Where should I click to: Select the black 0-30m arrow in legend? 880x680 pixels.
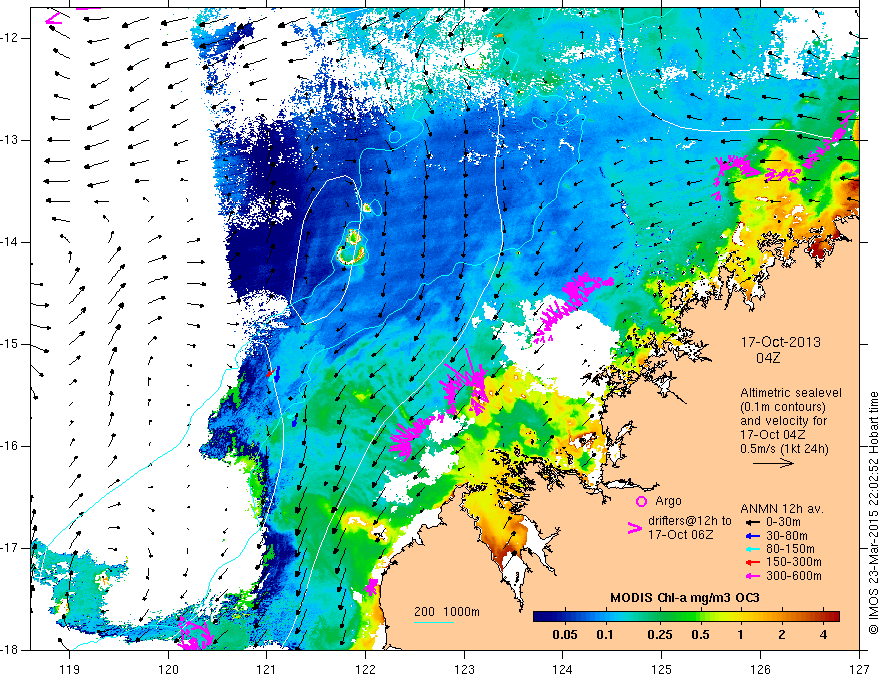(753, 522)
